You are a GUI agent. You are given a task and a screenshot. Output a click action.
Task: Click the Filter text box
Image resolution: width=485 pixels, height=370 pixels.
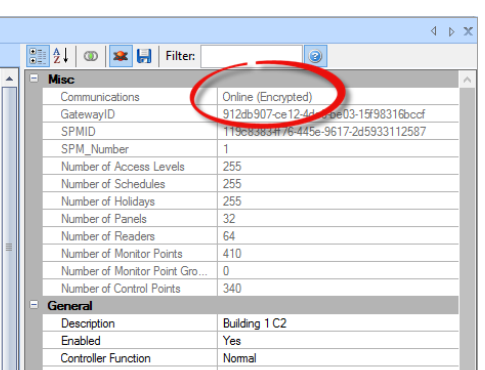[251, 56]
